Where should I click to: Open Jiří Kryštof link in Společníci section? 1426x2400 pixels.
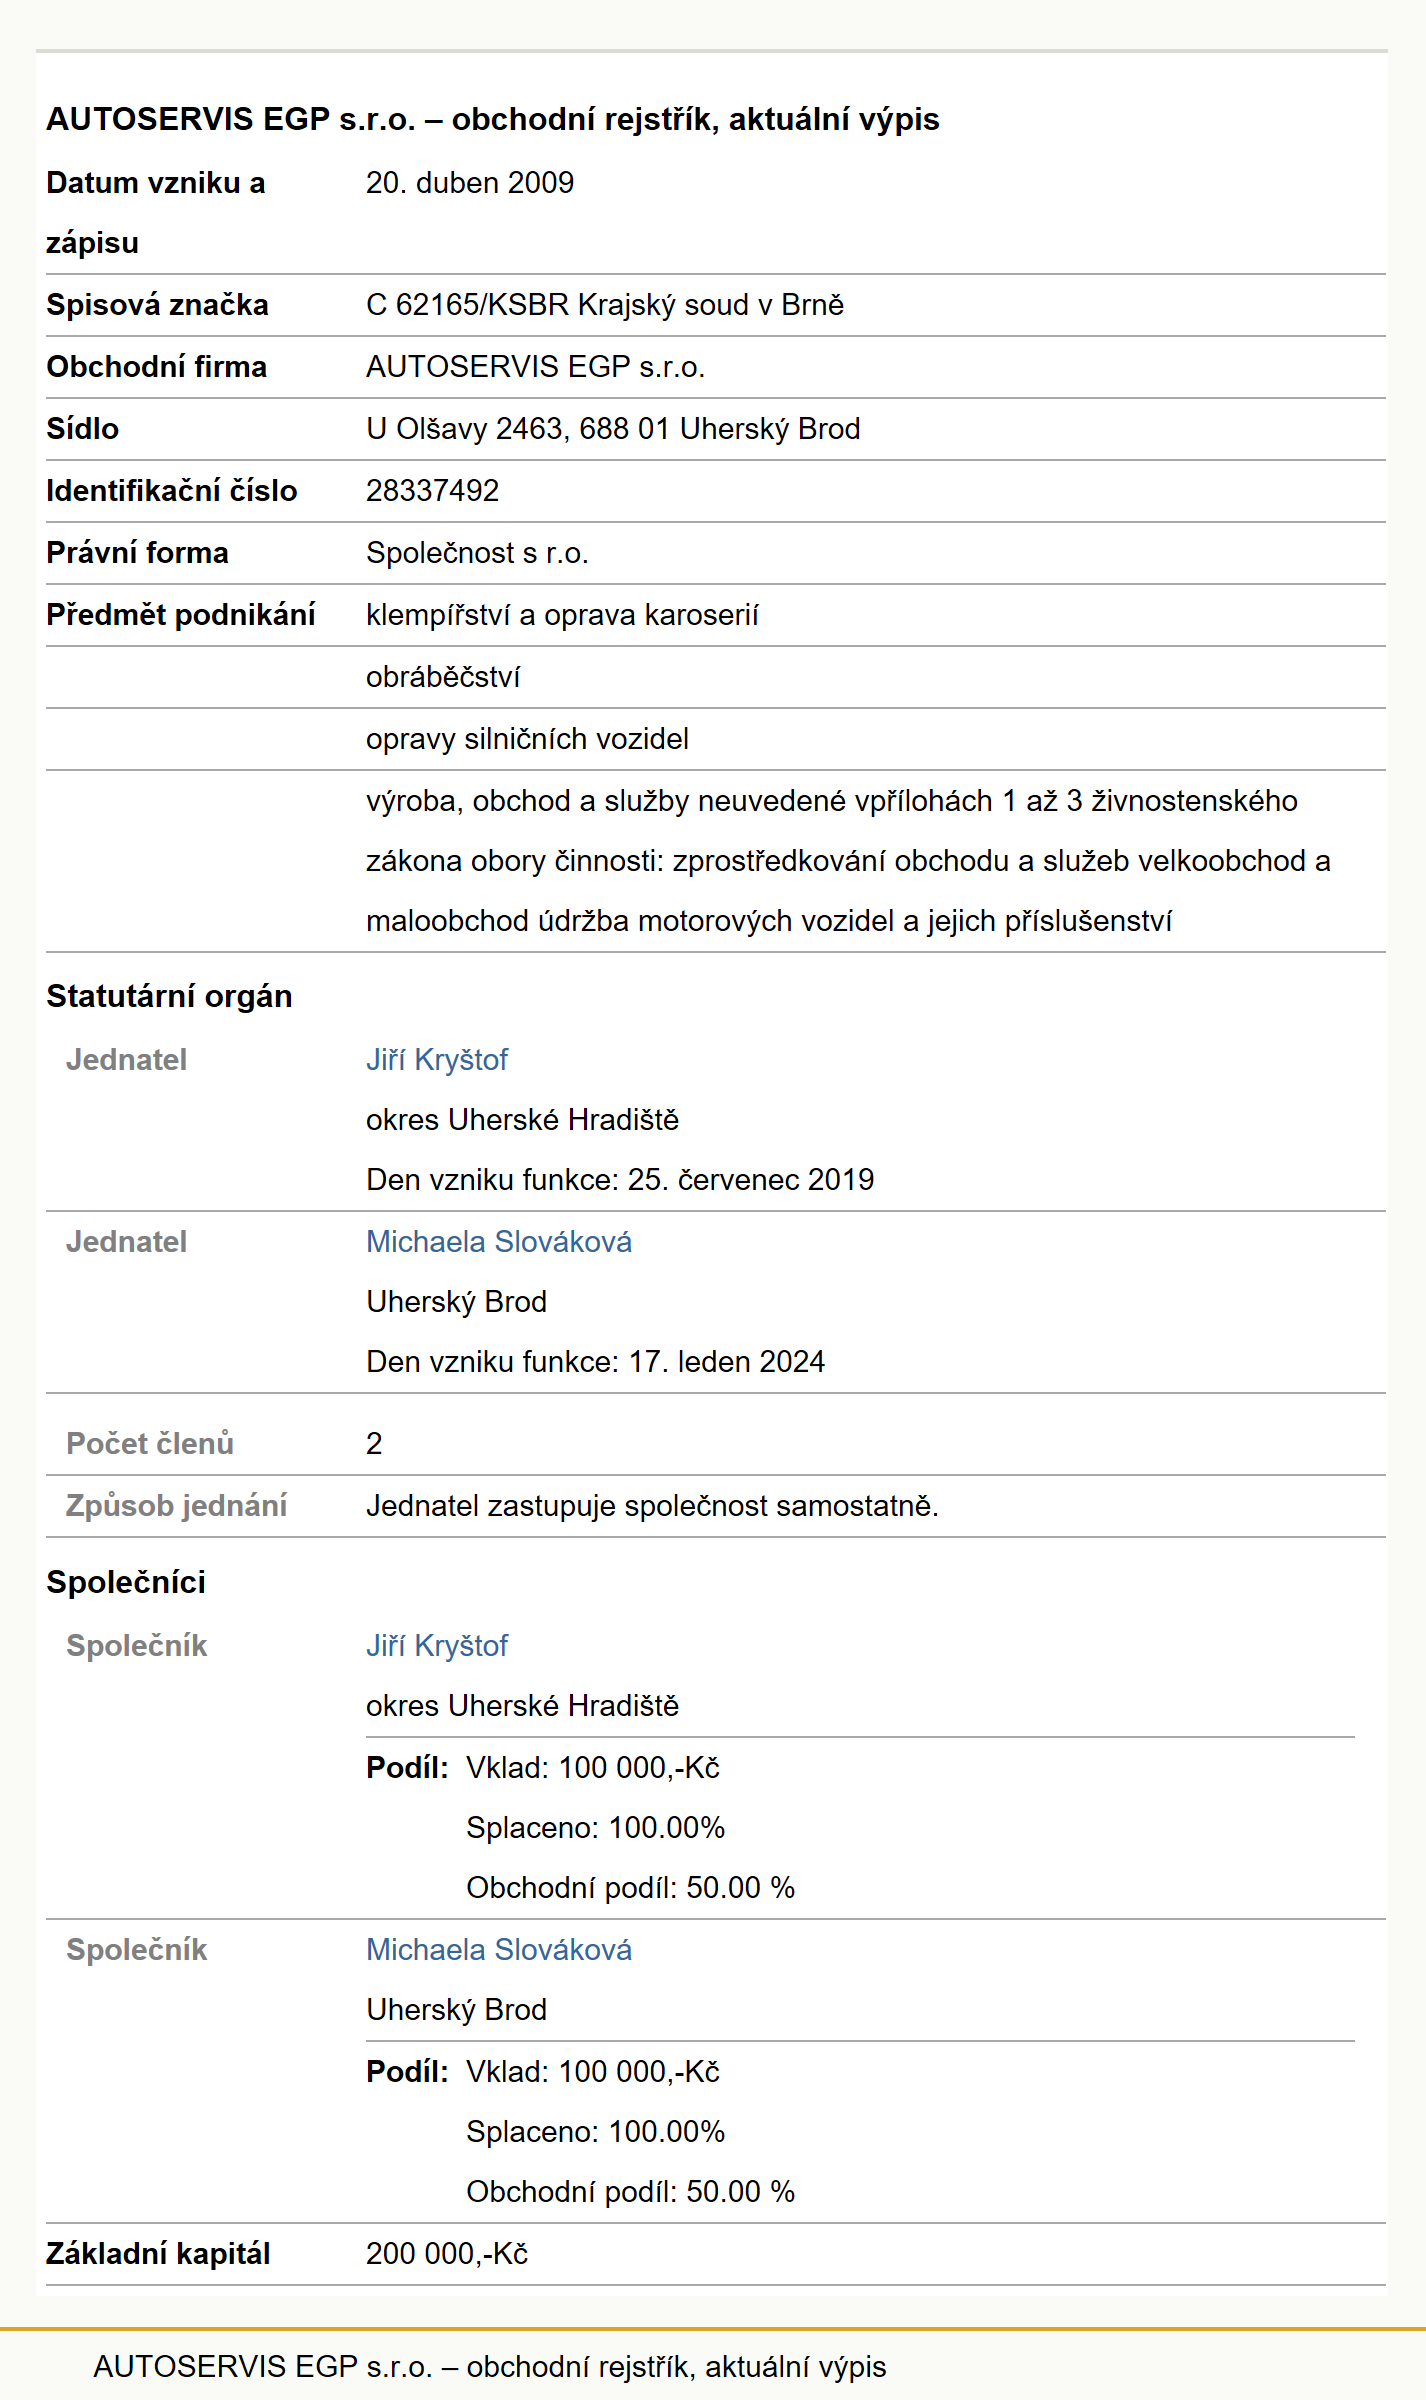(437, 1646)
